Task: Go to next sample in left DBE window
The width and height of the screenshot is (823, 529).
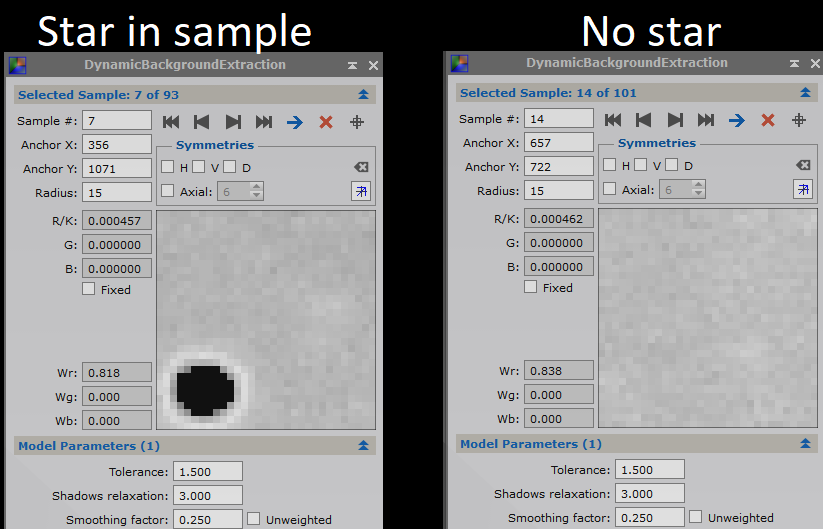Action: click(x=233, y=122)
